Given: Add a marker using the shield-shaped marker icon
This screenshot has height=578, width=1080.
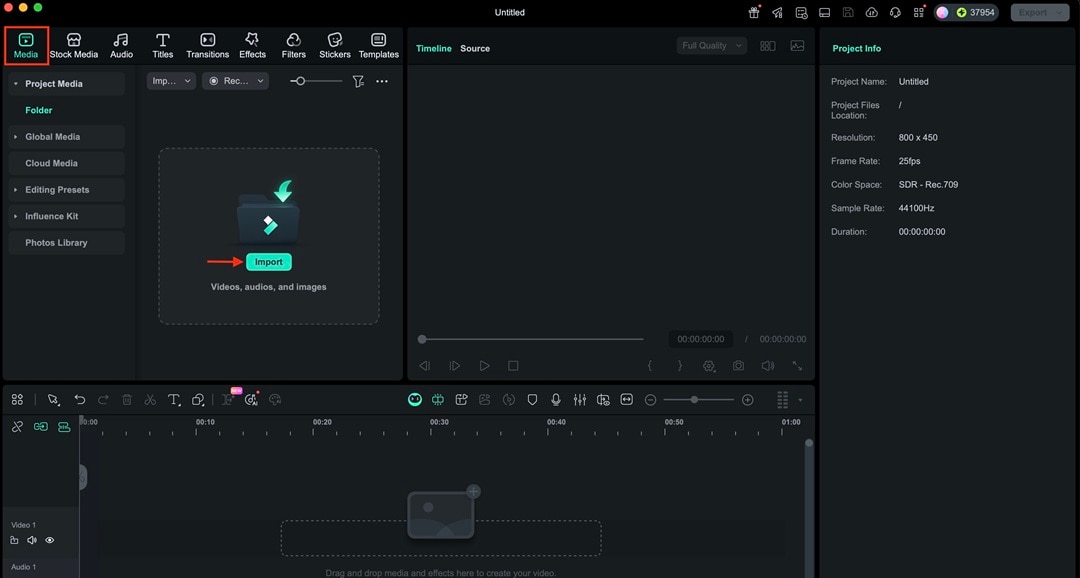Looking at the screenshot, I should (532, 399).
